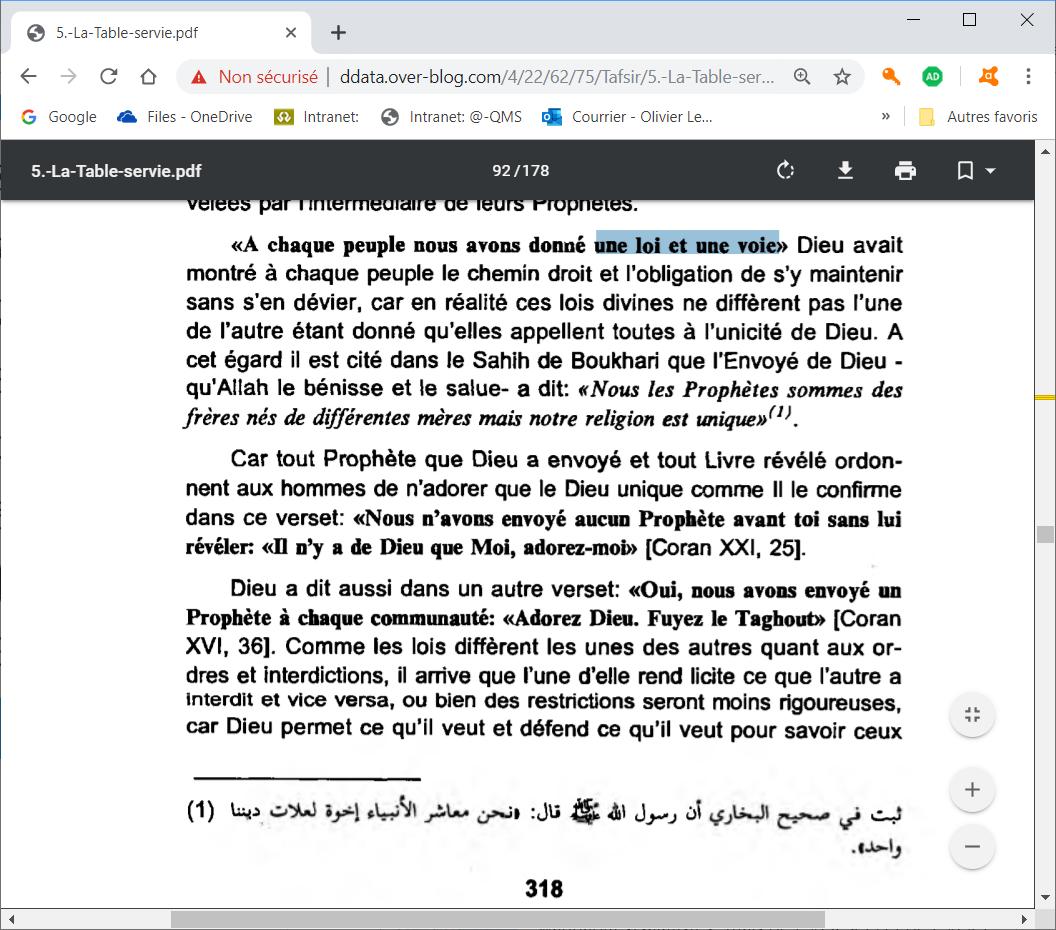Viewport: 1056px width, 930px height.
Task: Click the "[Coran XXI, 25]" reference
Action: pyautogui.click(x=724, y=547)
